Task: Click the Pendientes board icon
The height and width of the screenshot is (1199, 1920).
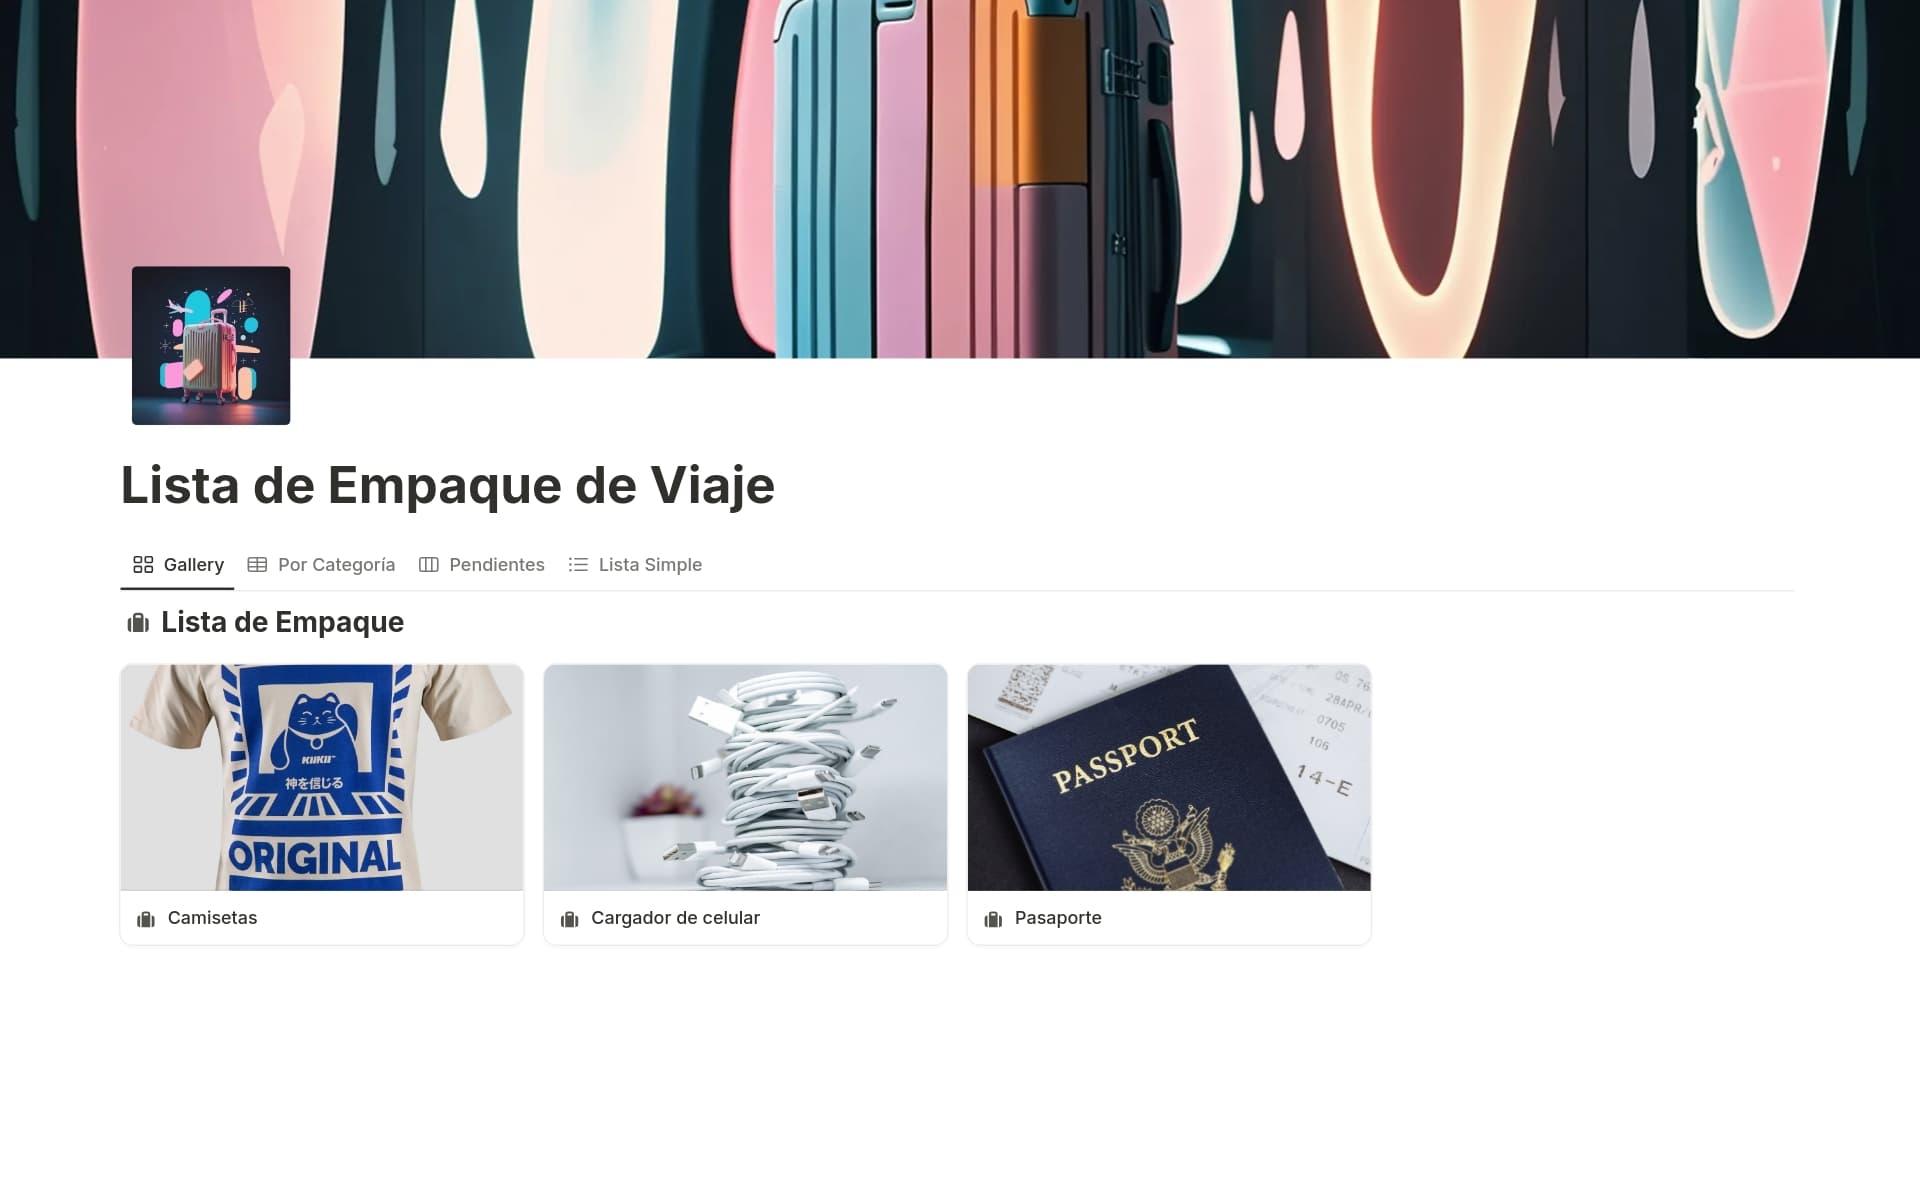Action: pyautogui.click(x=429, y=565)
